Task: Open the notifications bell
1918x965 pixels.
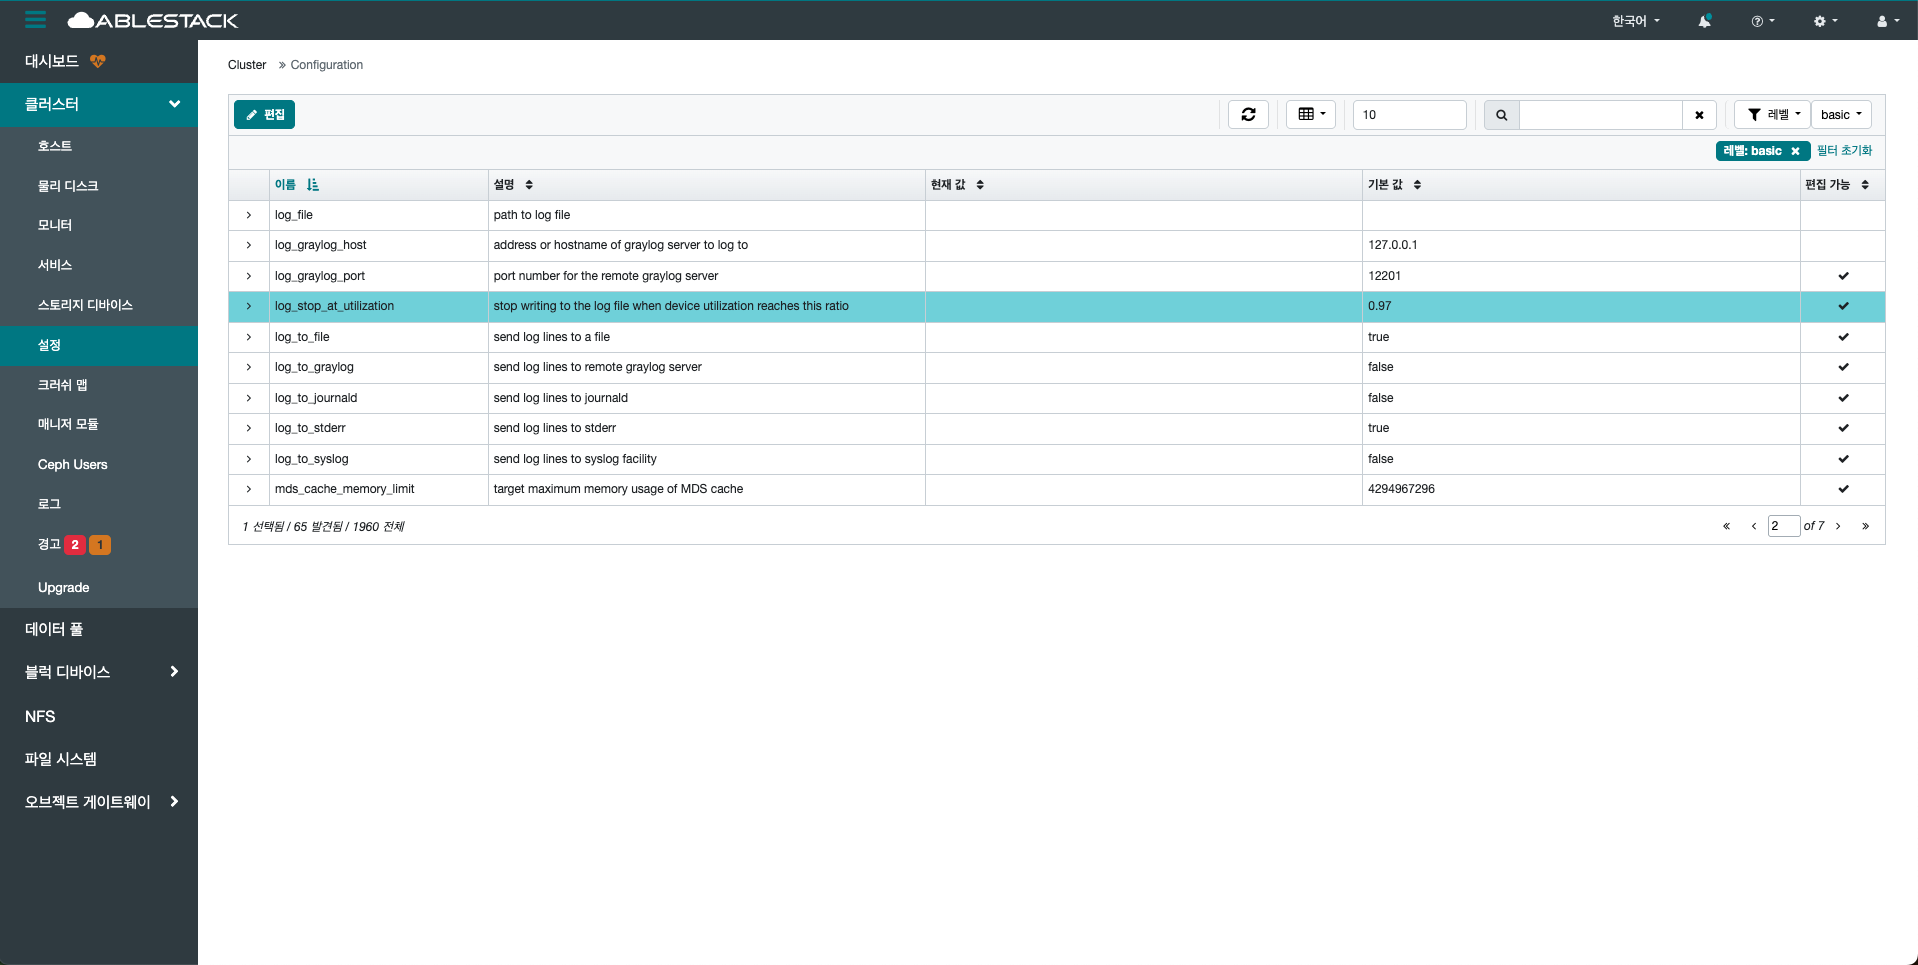Action: 1704,21
